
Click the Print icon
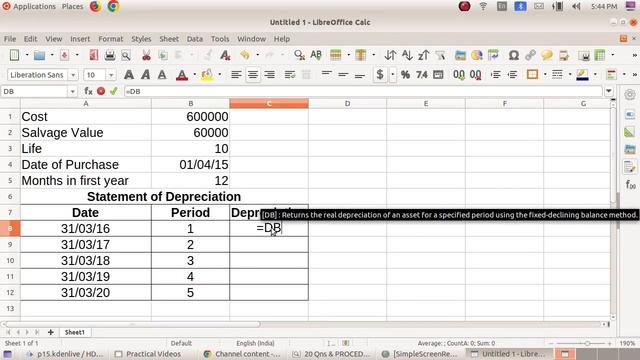(110, 55)
